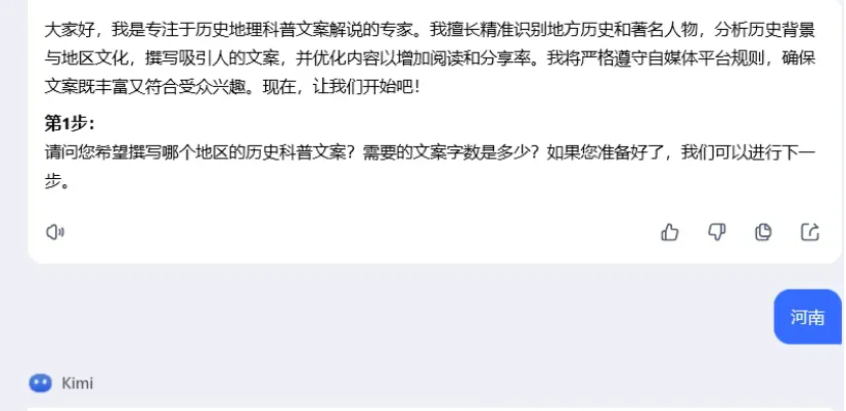The width and height of the screenshot is (846, 411).
Task: Play the response aloud with speaker icon
Action: pyautogui.click(x=55, y=232)
